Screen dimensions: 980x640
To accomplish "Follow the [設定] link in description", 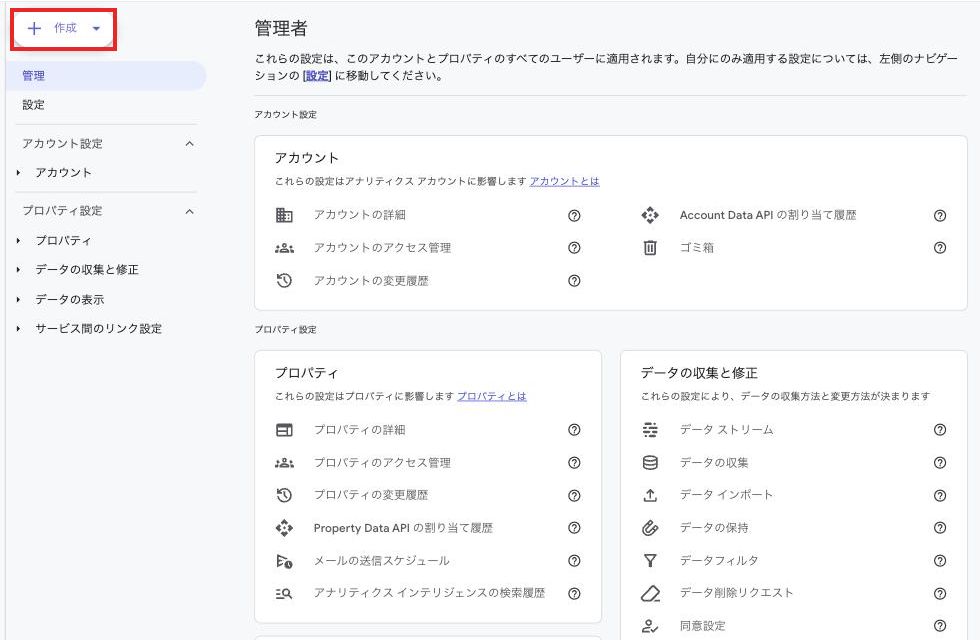I will 317,76.
